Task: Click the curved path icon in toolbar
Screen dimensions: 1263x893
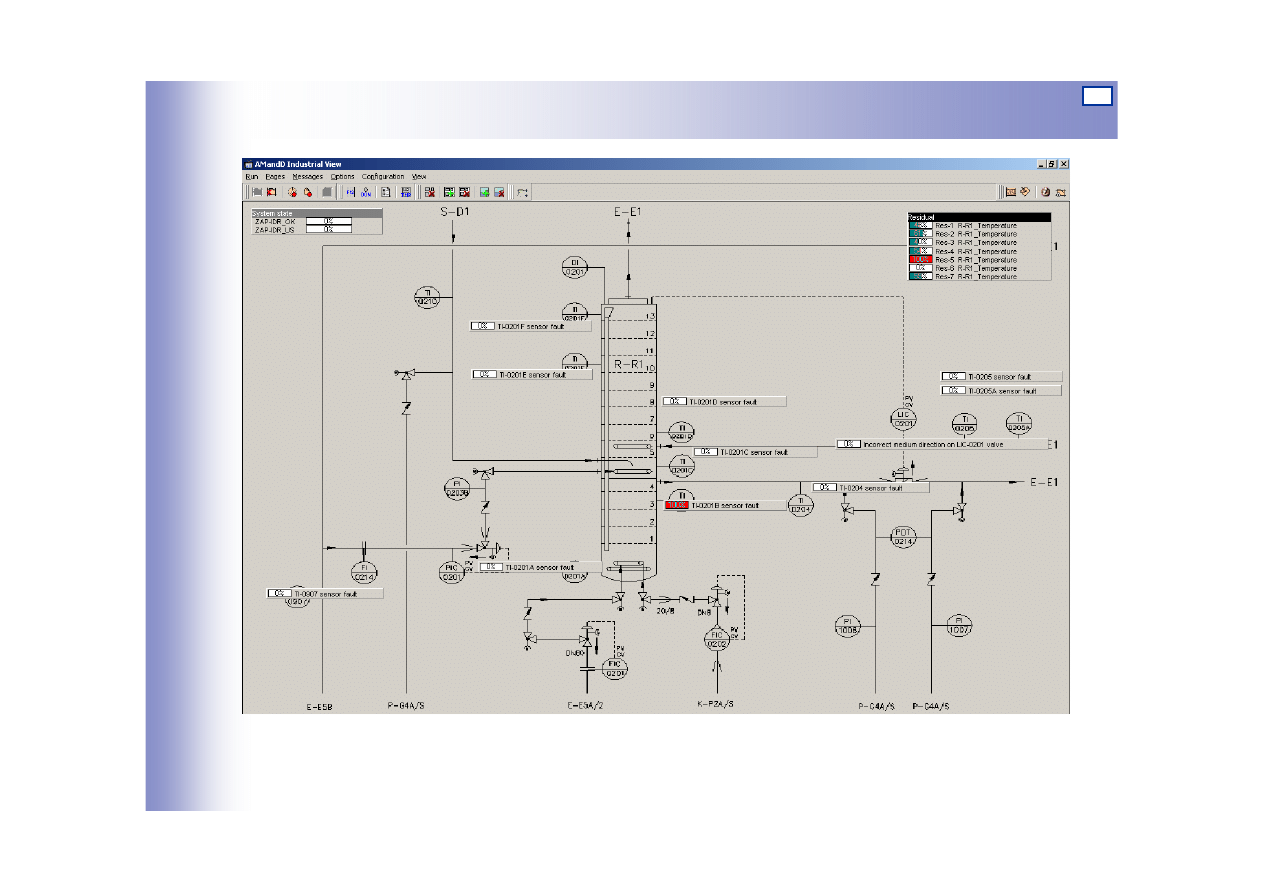Action: (x=522, y=192)
